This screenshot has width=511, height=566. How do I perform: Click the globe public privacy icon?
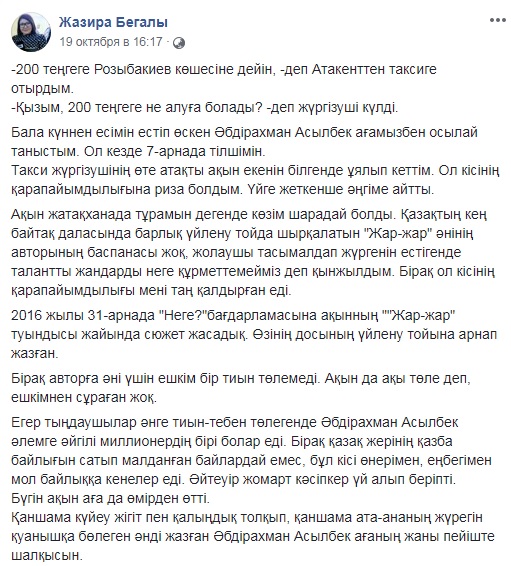pos(179,43)
